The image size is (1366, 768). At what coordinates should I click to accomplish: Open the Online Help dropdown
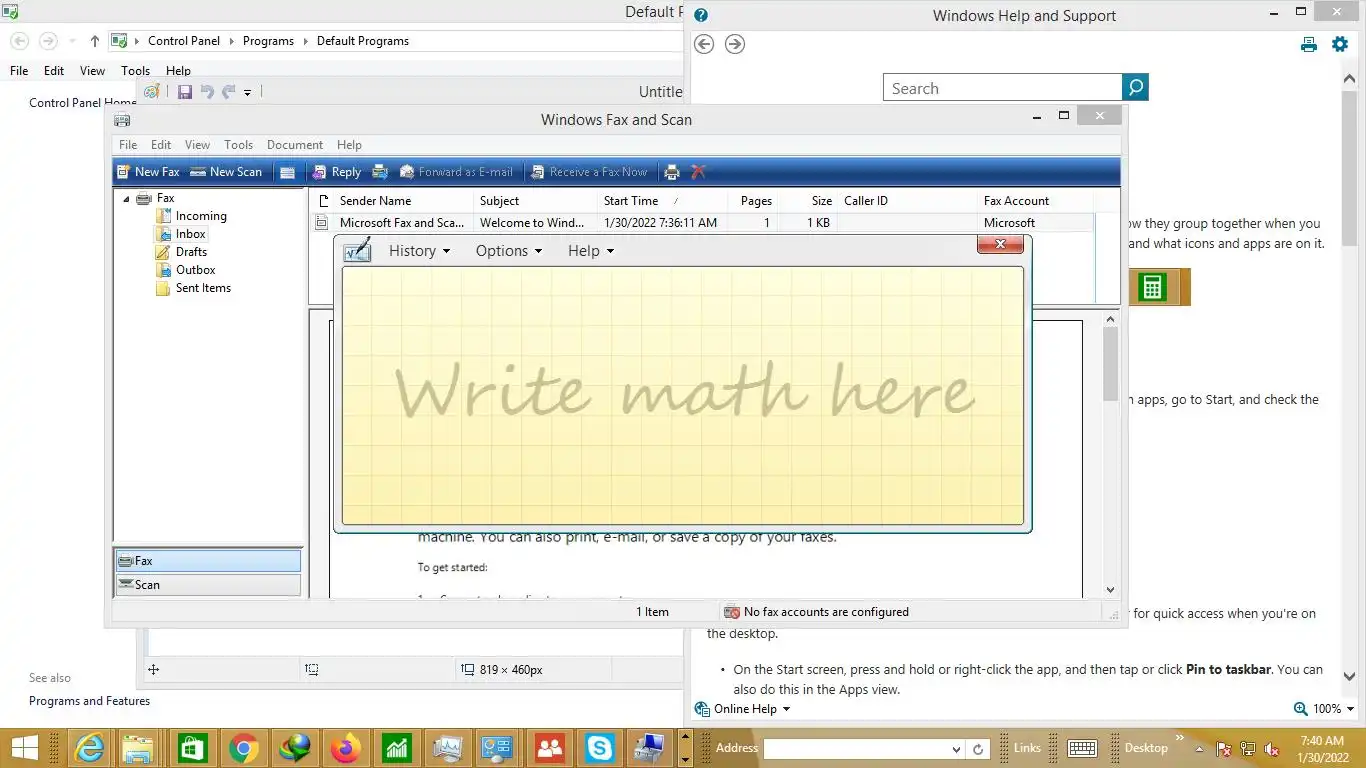(743, 709)
